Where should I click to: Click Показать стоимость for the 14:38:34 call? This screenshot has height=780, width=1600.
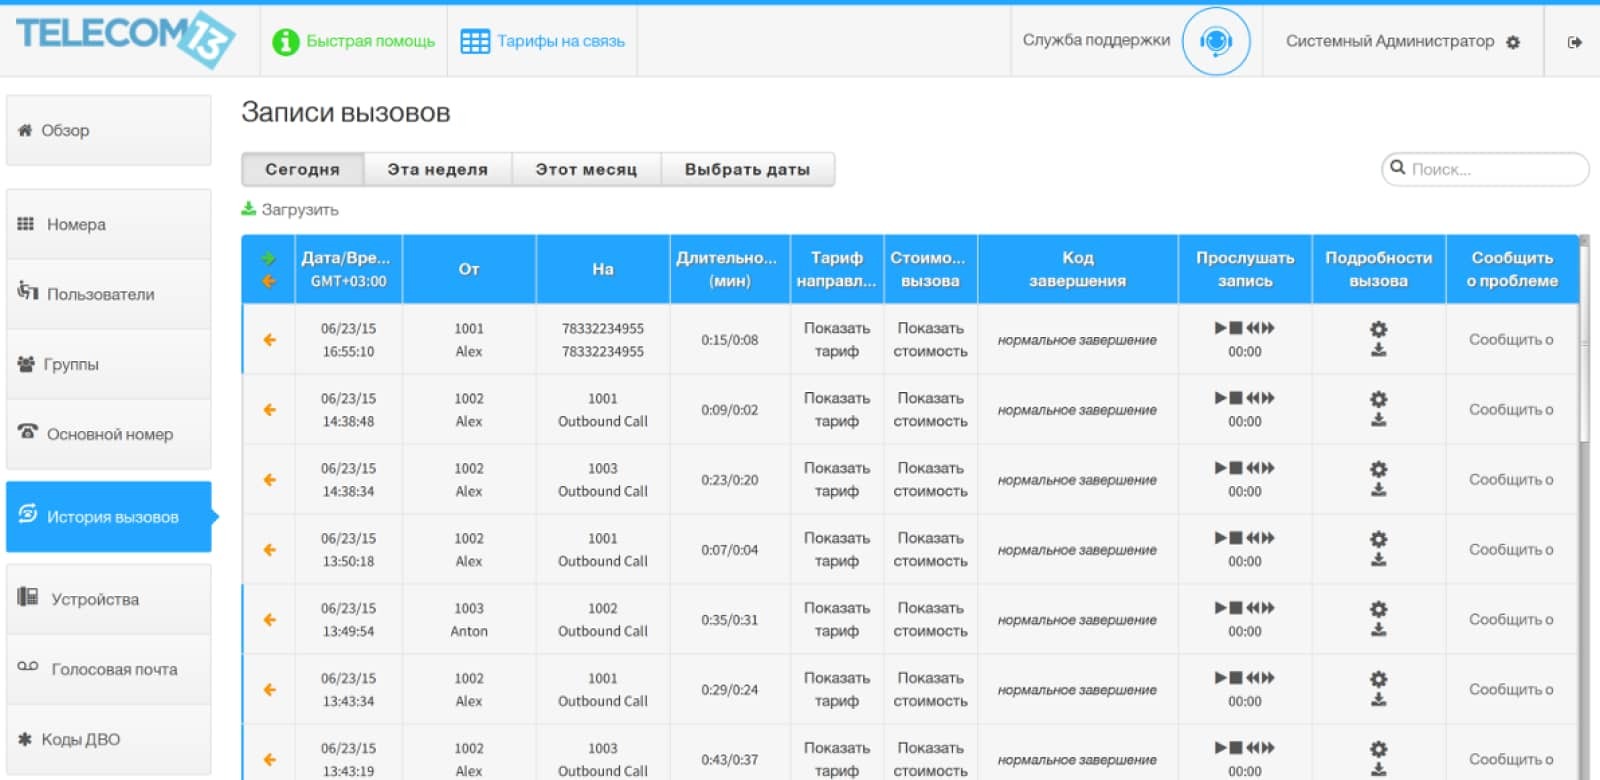pyautogui.click(x=930, y=479)
